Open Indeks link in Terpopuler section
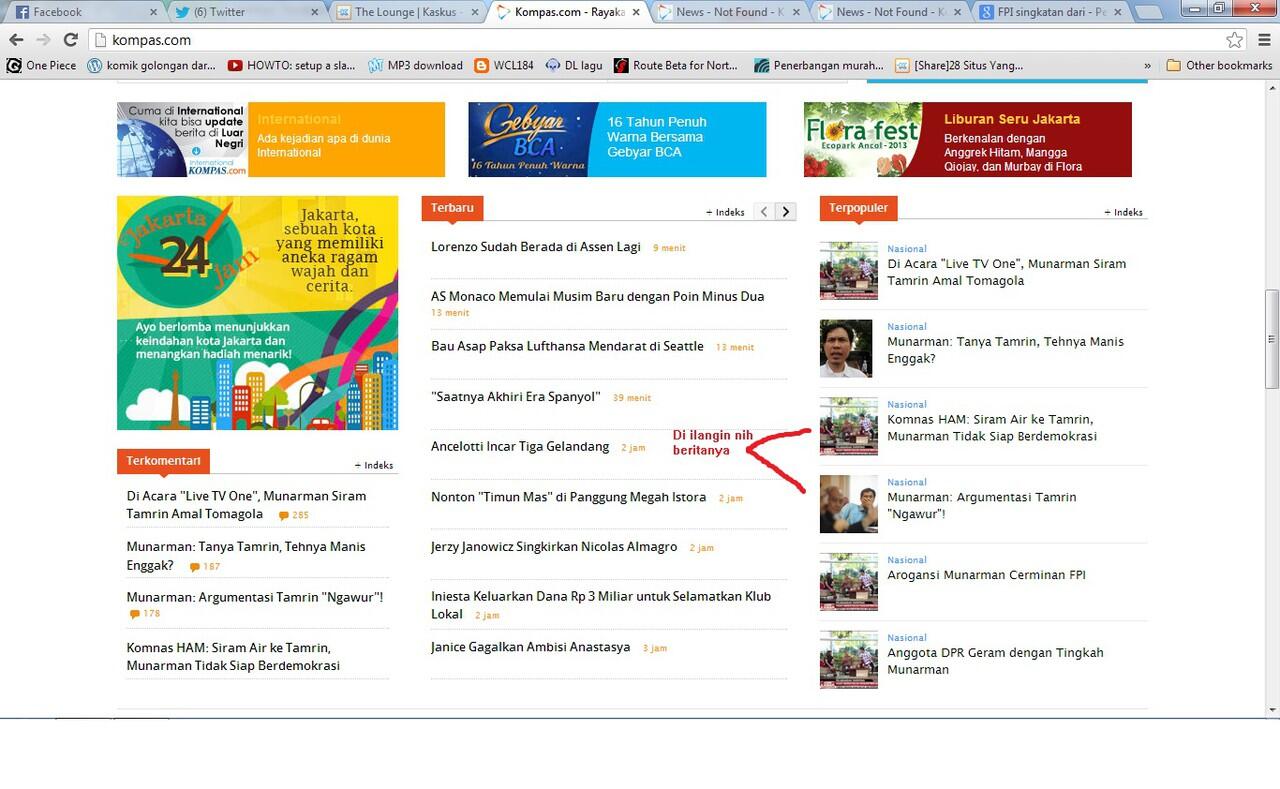 pos(1123,212)
